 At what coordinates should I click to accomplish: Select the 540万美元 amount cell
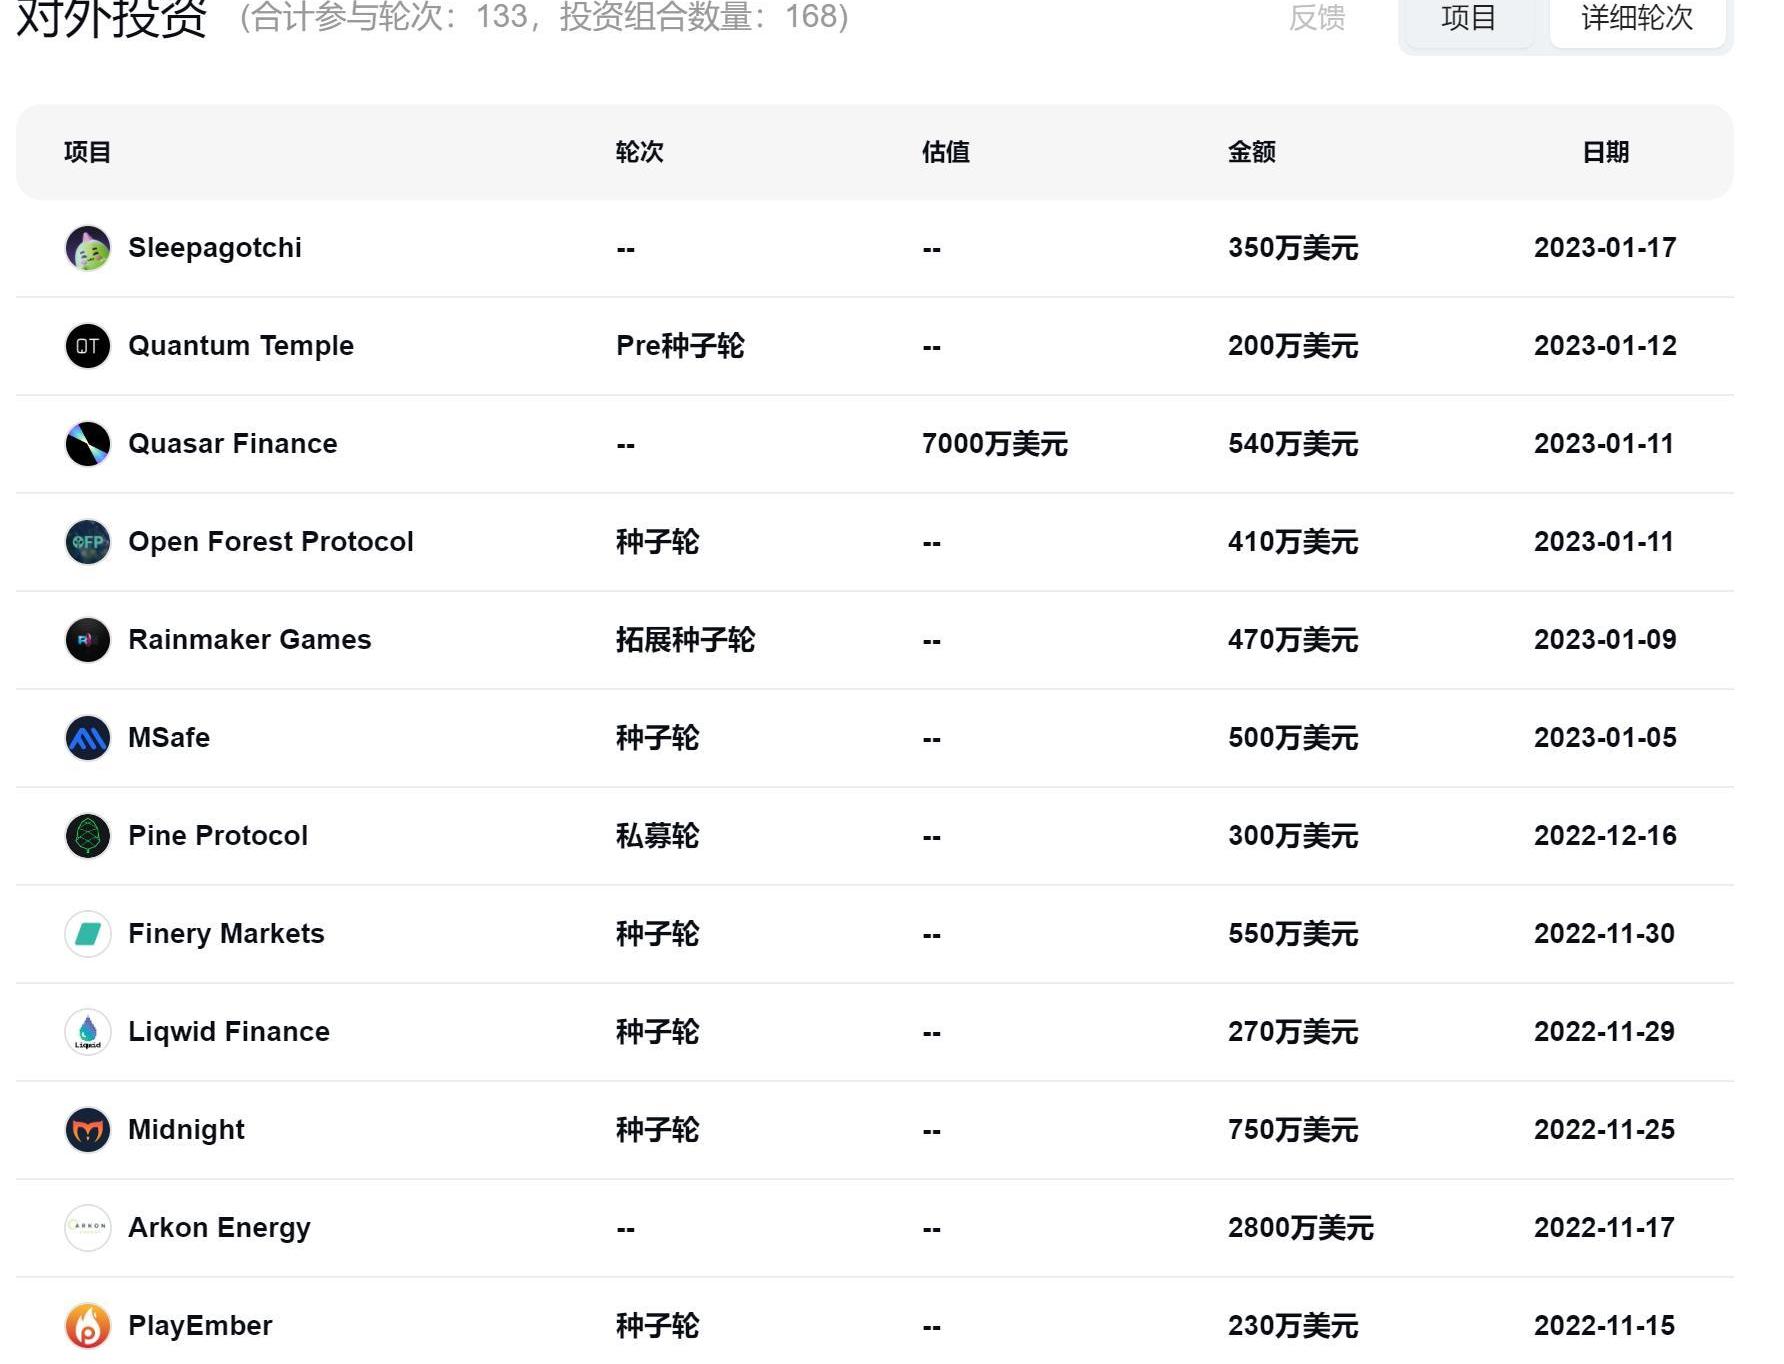pyautogui.click(x=1293, y=444)
